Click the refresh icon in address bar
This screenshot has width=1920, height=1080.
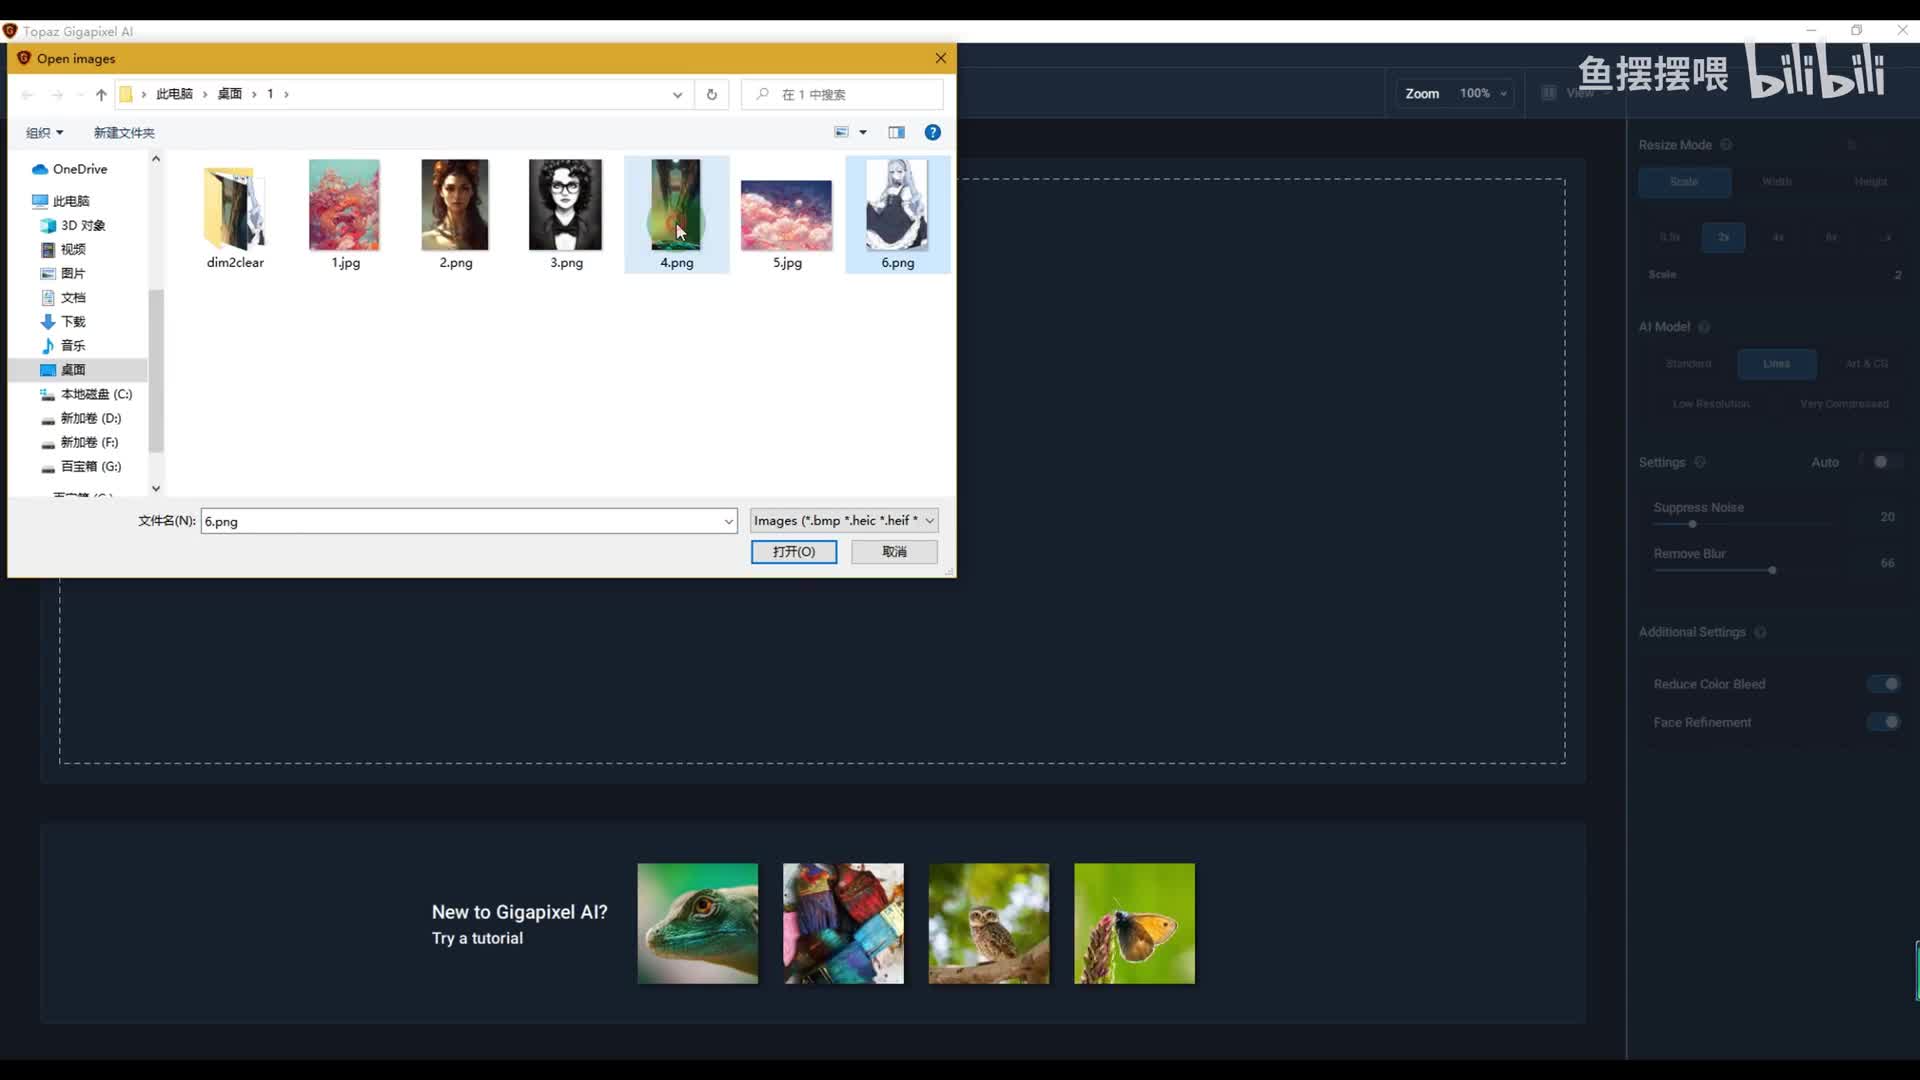pyautogui.click(x=711, y=94)
